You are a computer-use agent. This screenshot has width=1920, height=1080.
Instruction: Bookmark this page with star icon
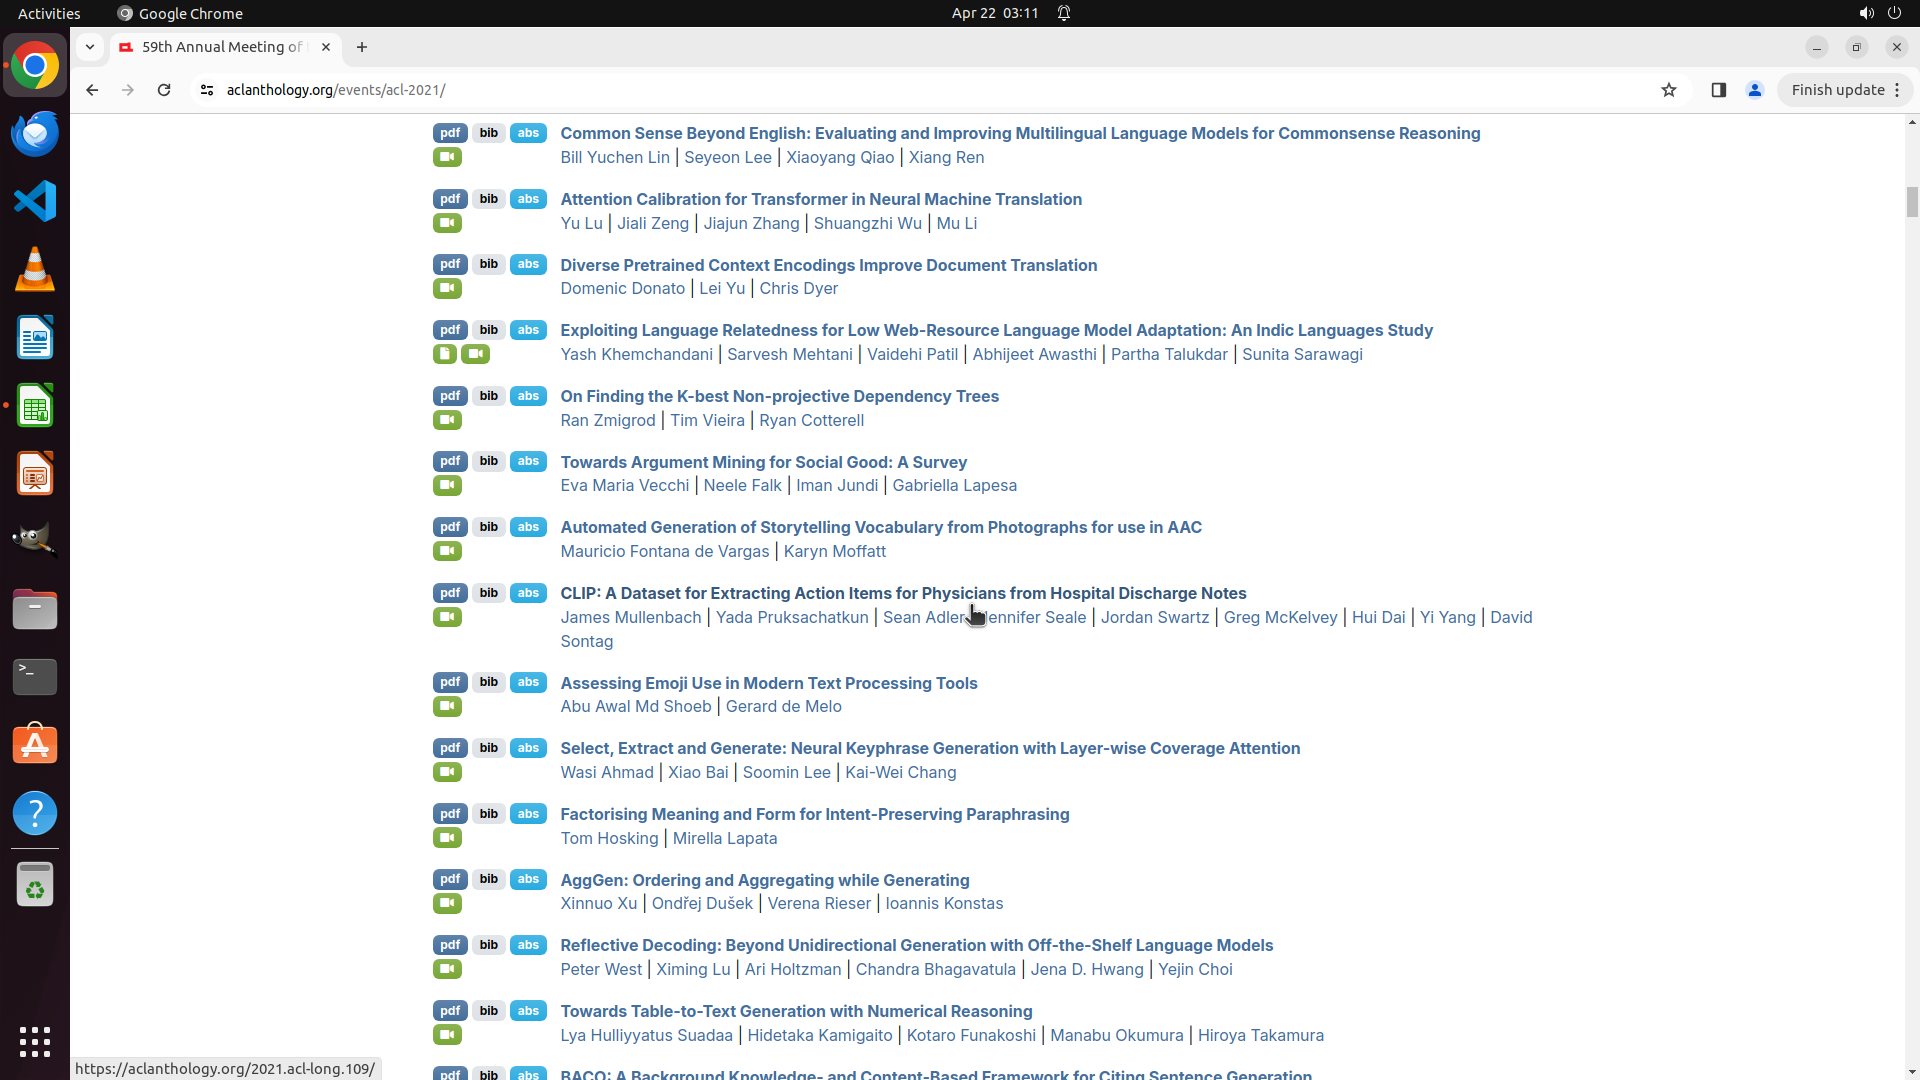coord(1668,90)
